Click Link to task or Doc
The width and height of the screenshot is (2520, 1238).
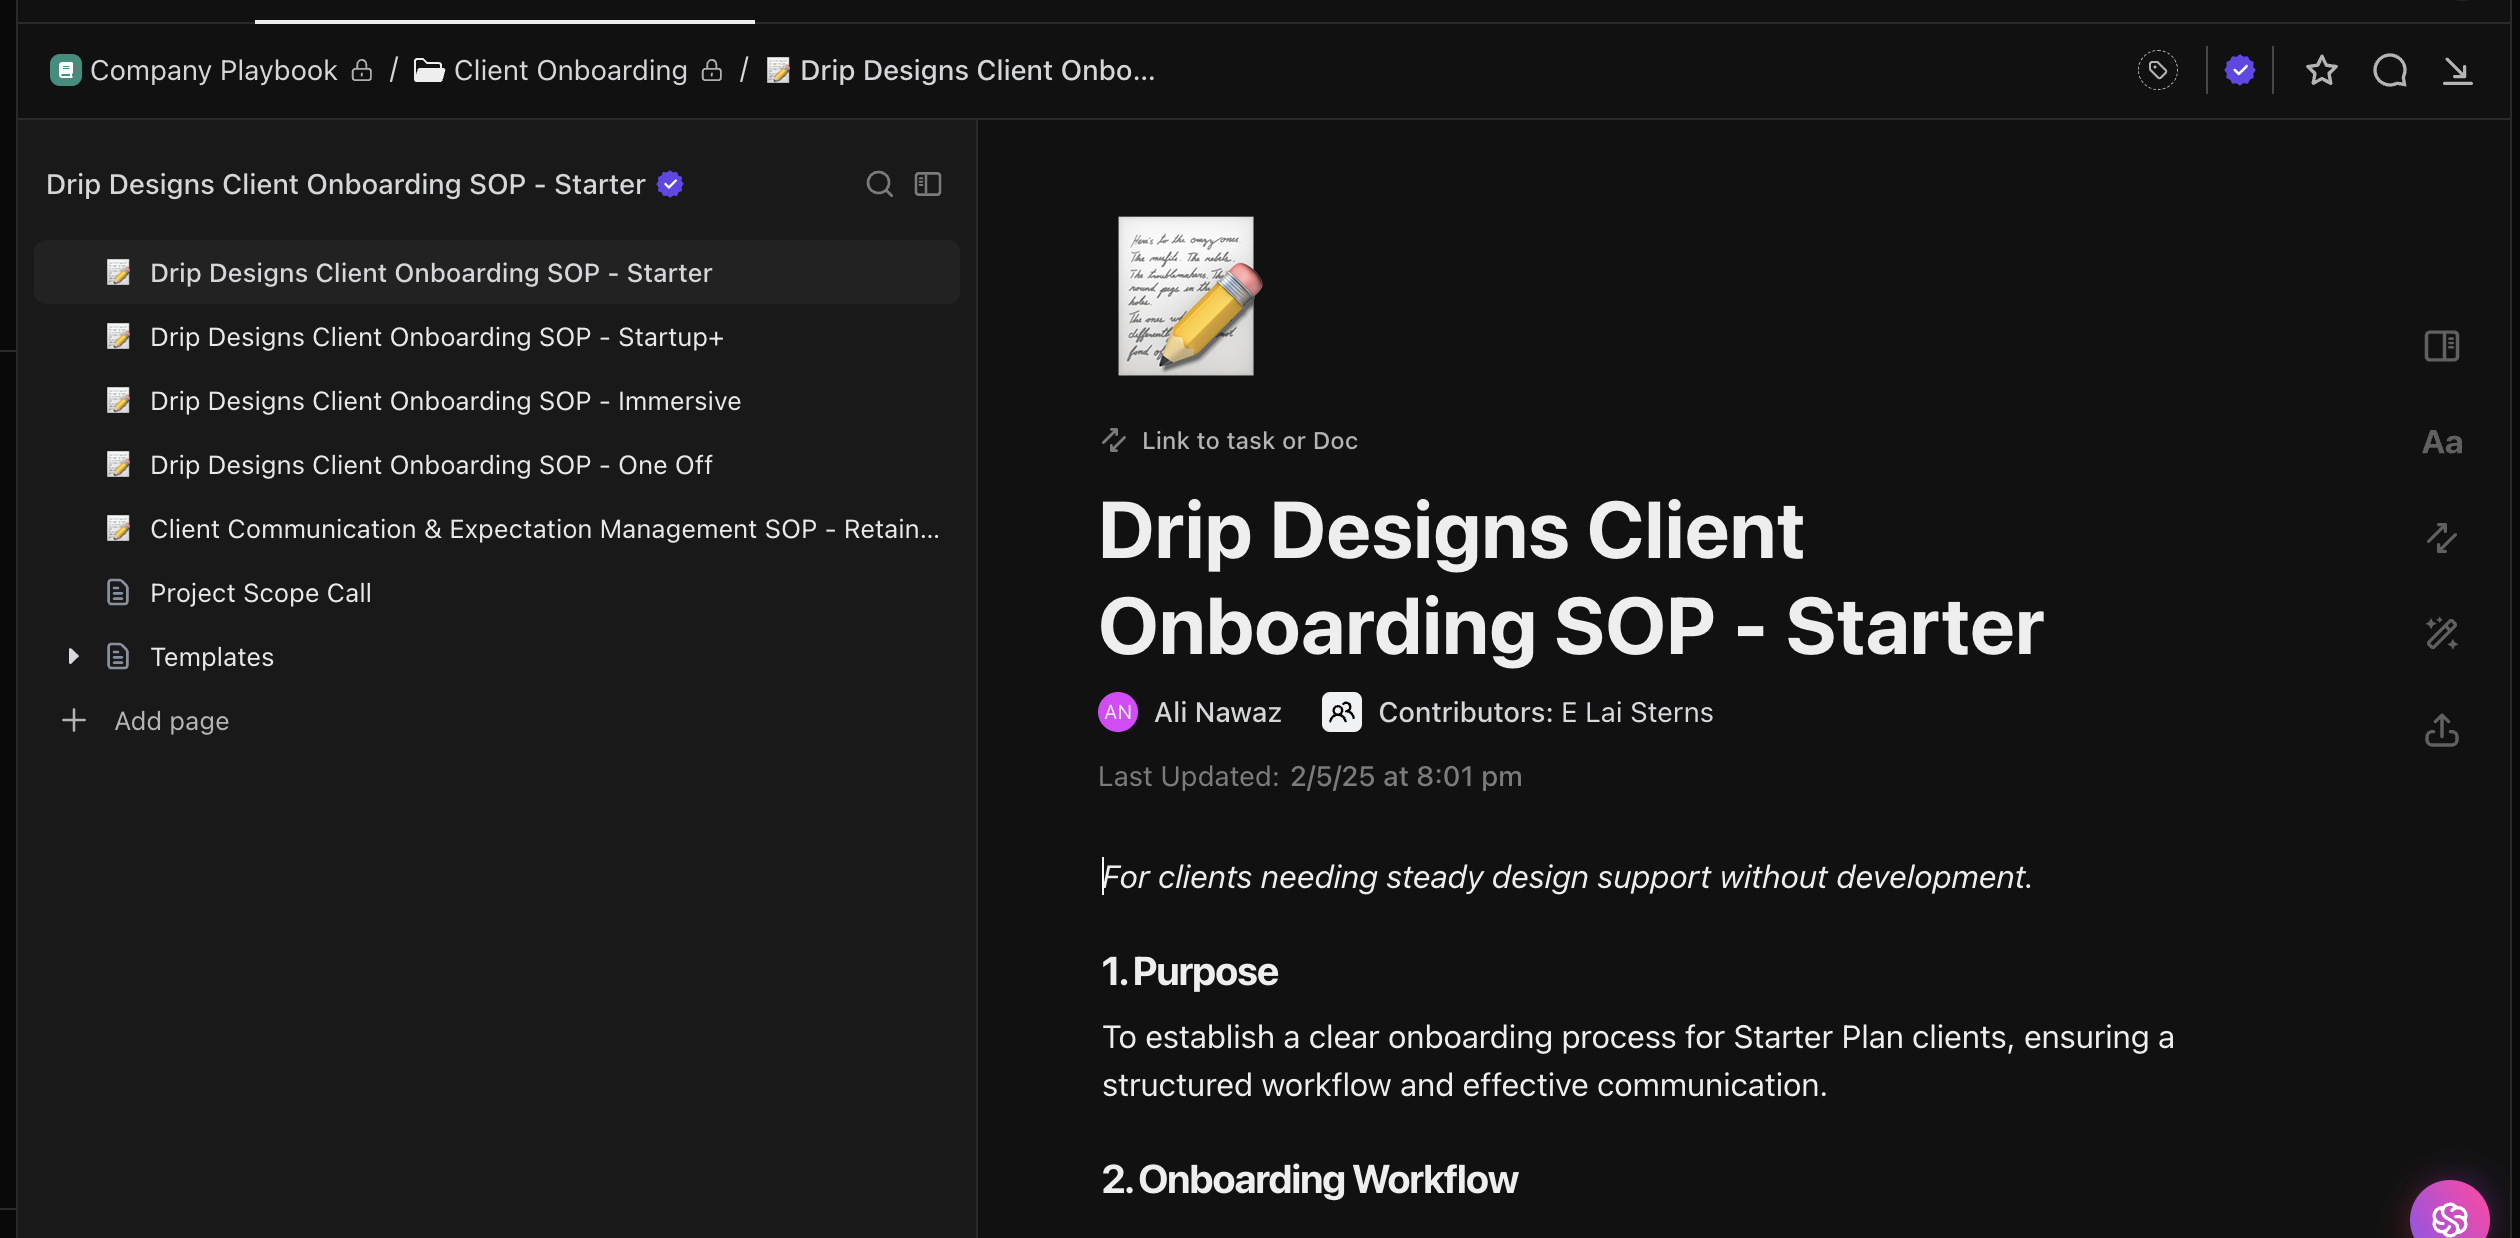tap(1248, 441)
